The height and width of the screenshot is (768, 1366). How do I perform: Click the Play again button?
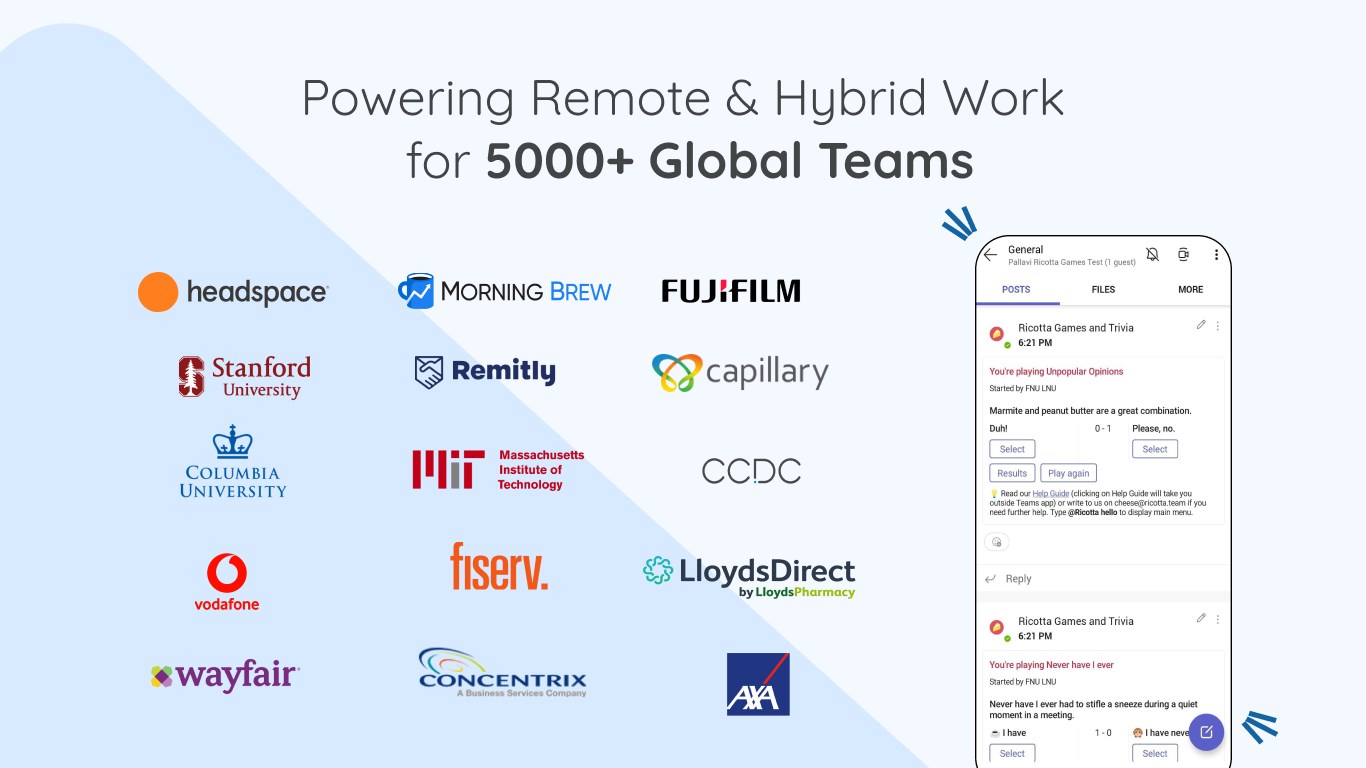(1069, 473)
